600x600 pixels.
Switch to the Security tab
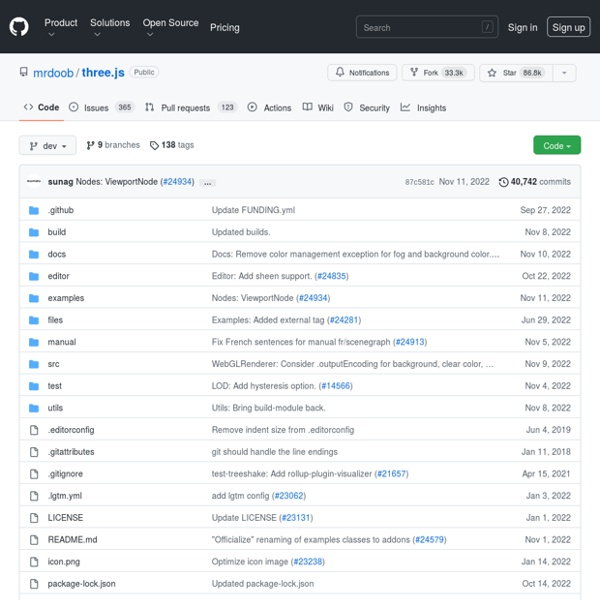tap(367, 108)
